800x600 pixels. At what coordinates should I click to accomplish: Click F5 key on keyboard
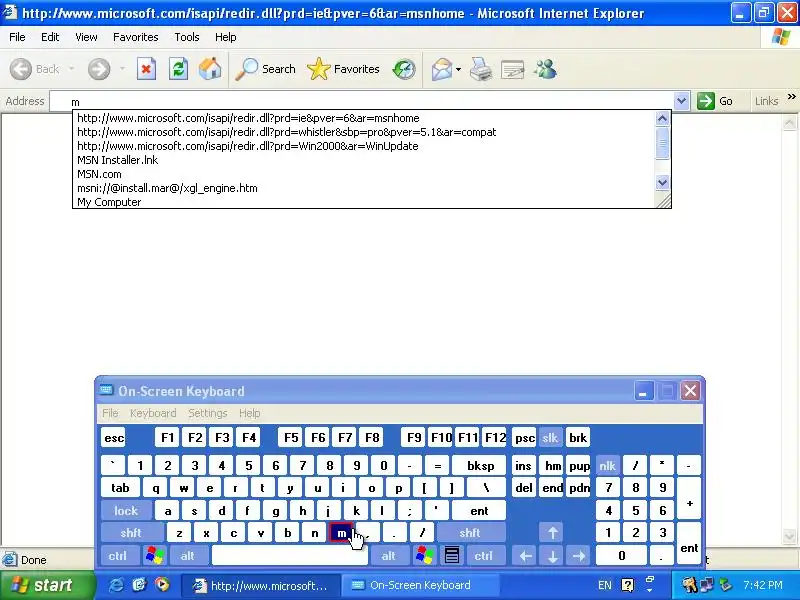[x=291, y=437]
